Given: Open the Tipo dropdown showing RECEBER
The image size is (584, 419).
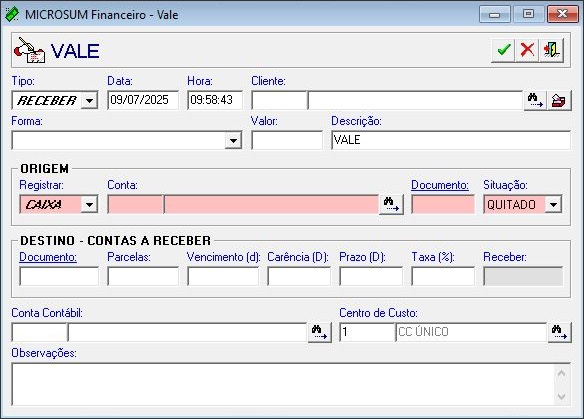Looking at the screenshot, I should click(x=89, y=101).
